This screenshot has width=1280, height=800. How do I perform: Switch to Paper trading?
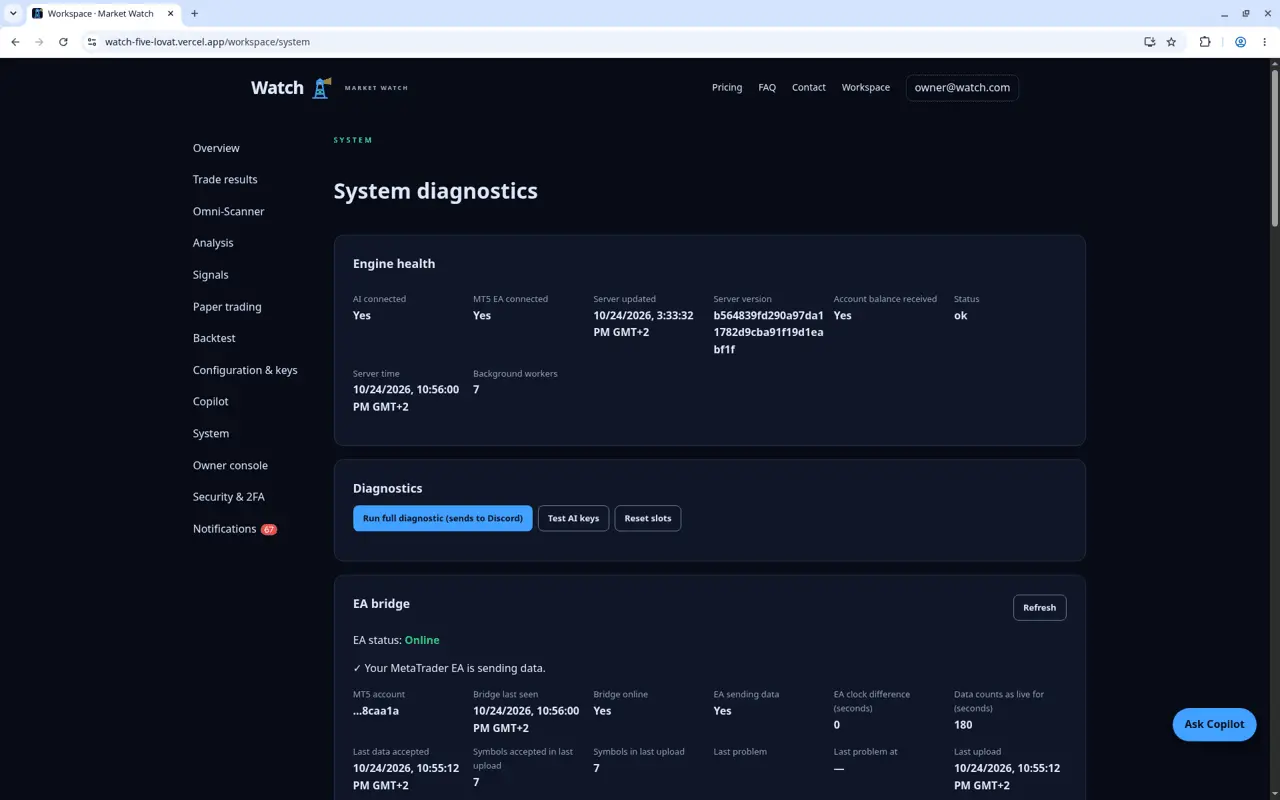227,307
